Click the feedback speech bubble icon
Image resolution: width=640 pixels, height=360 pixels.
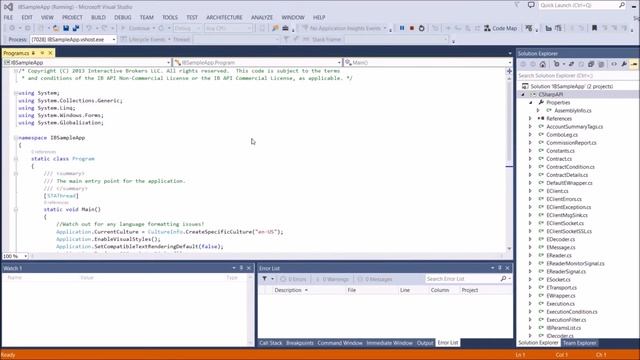tap(531, 5)
